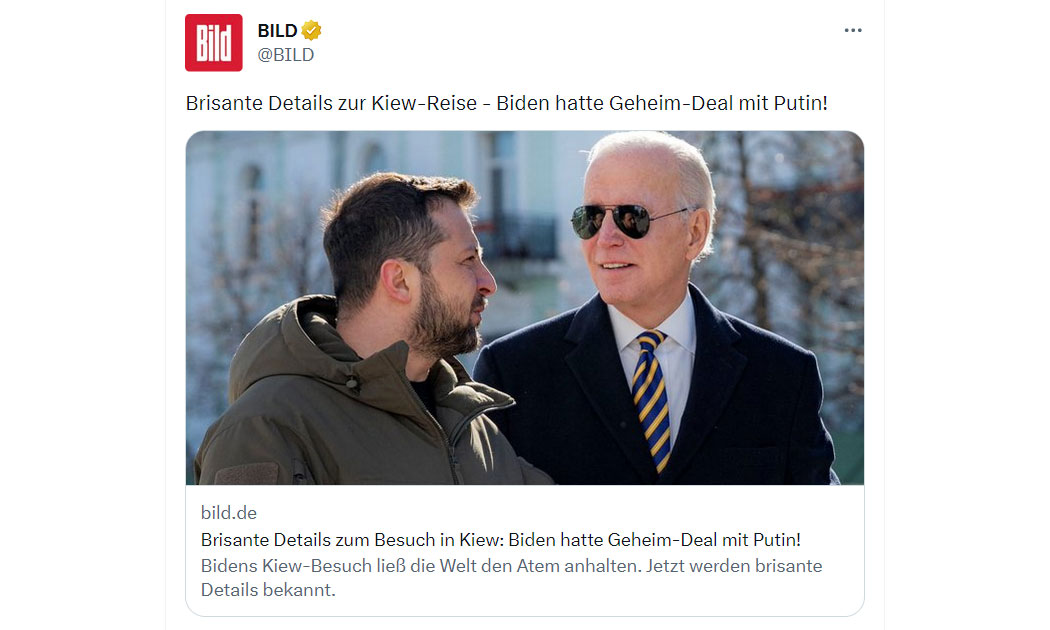Open the link card preview photo
This screenshot has height=630, width=1050.
click(x=524, y=307)
